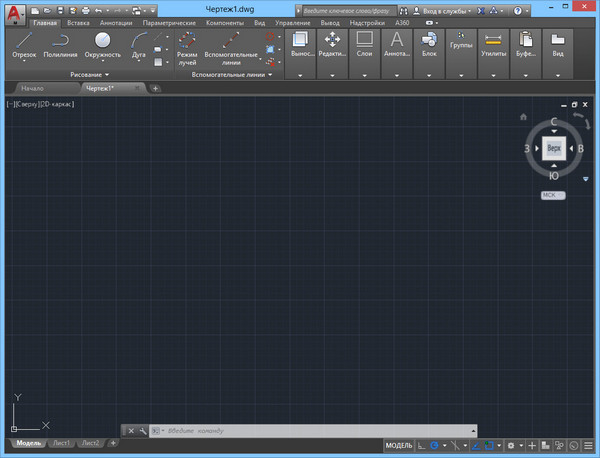The width and height of the screenshot is (600, 458).
Task: Click the AutoCAD application menu logo
Action: (13, 11)
